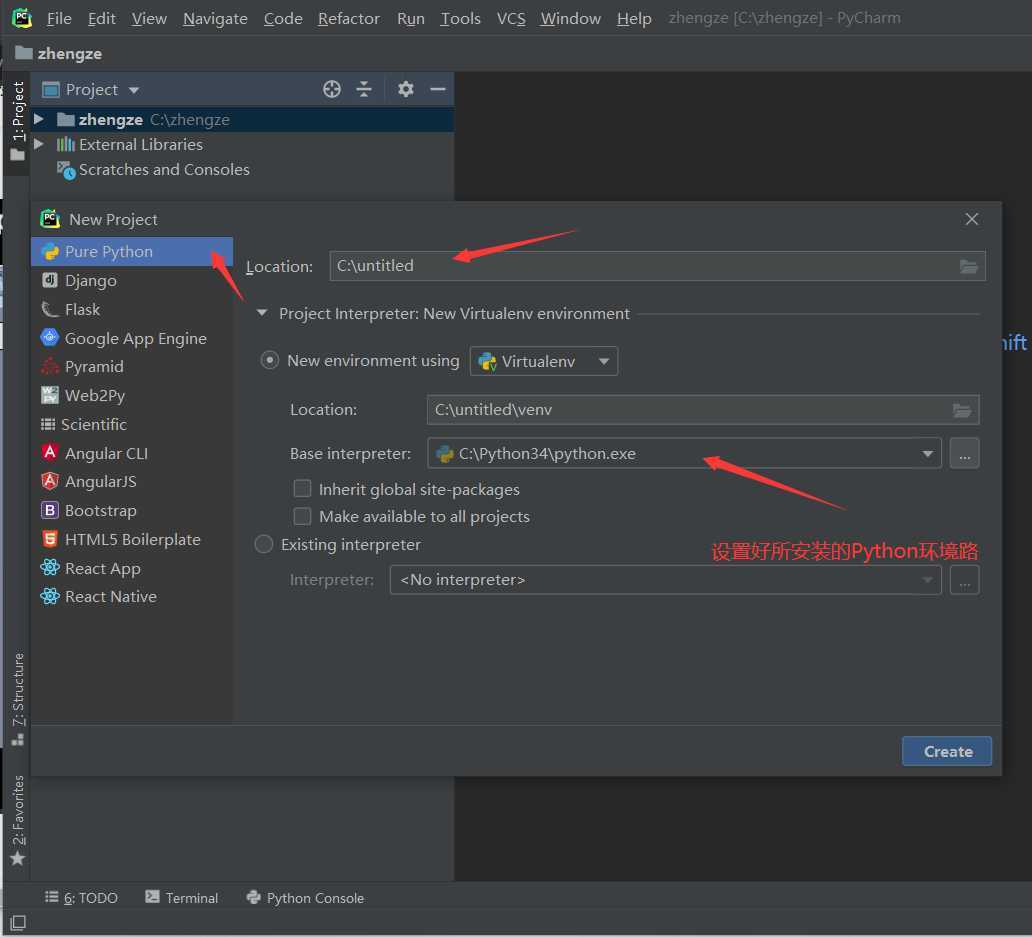Click zhengze breadcrumb in navigation bar
This screenshot has width=1032, height=937.
(x=59, y=53)
